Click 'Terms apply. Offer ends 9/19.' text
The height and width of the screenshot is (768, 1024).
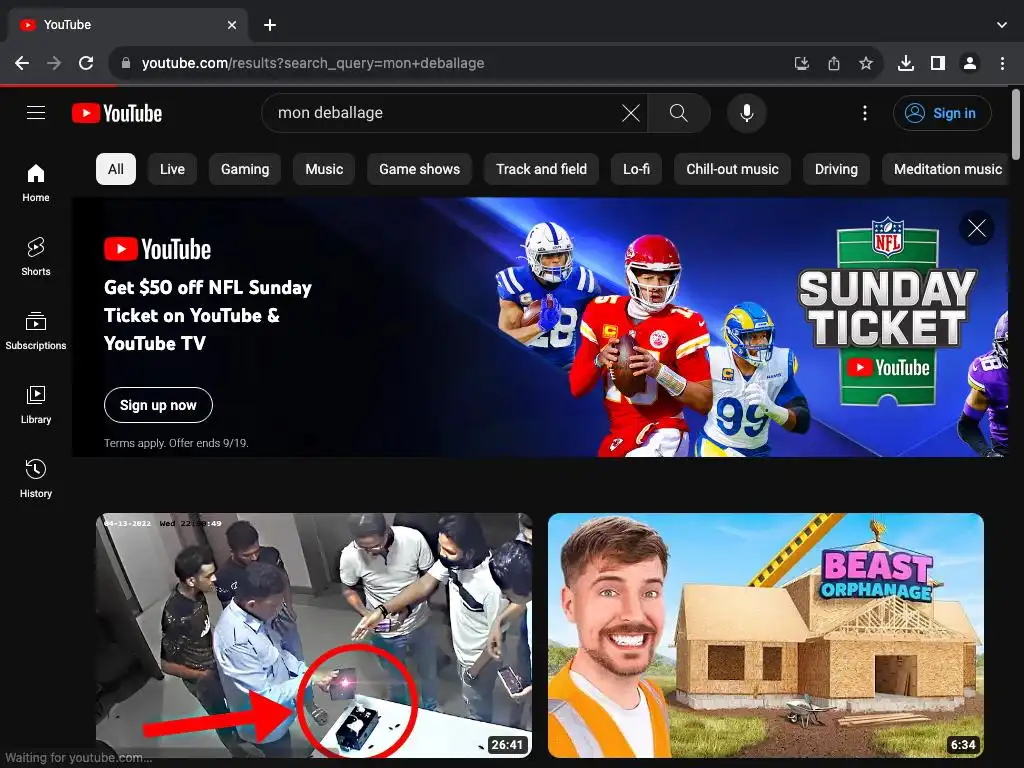tap(176, 443)
